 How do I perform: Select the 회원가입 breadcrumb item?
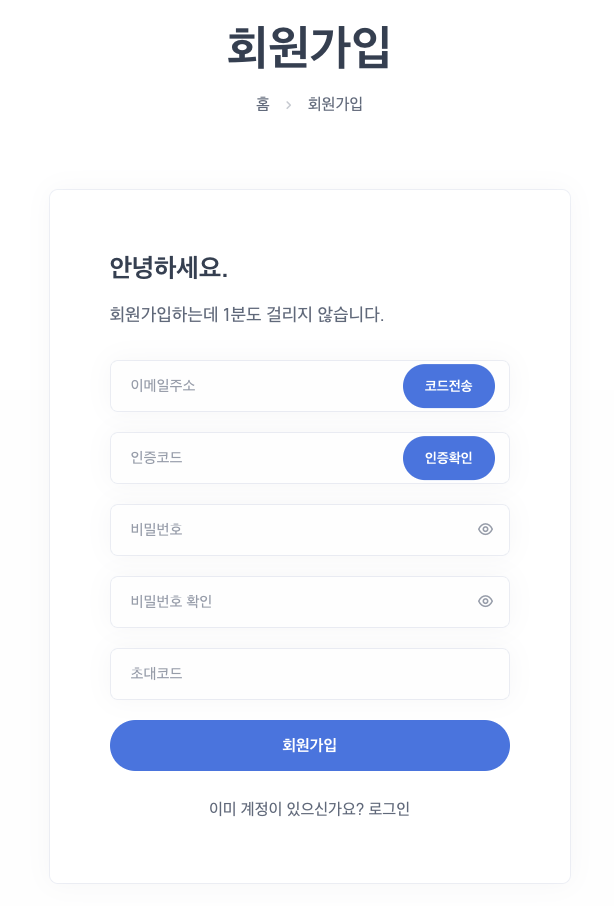(x=335, y=104)
